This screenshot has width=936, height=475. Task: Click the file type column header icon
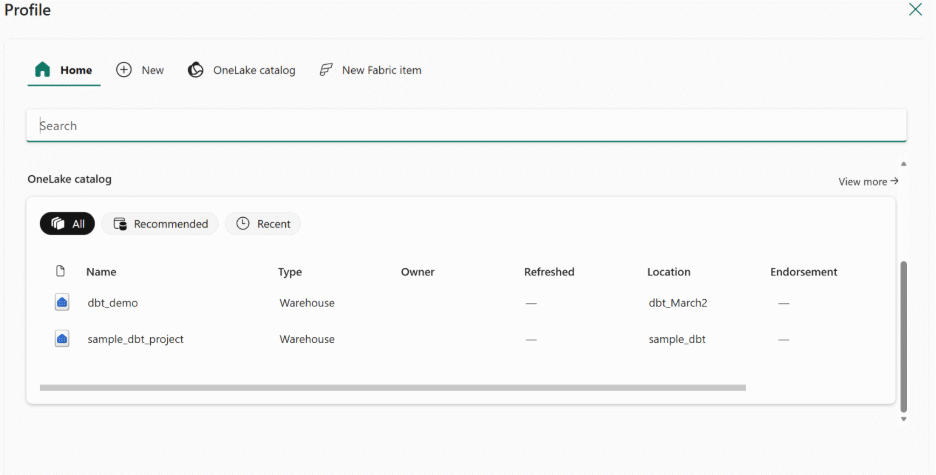point(60,272)
